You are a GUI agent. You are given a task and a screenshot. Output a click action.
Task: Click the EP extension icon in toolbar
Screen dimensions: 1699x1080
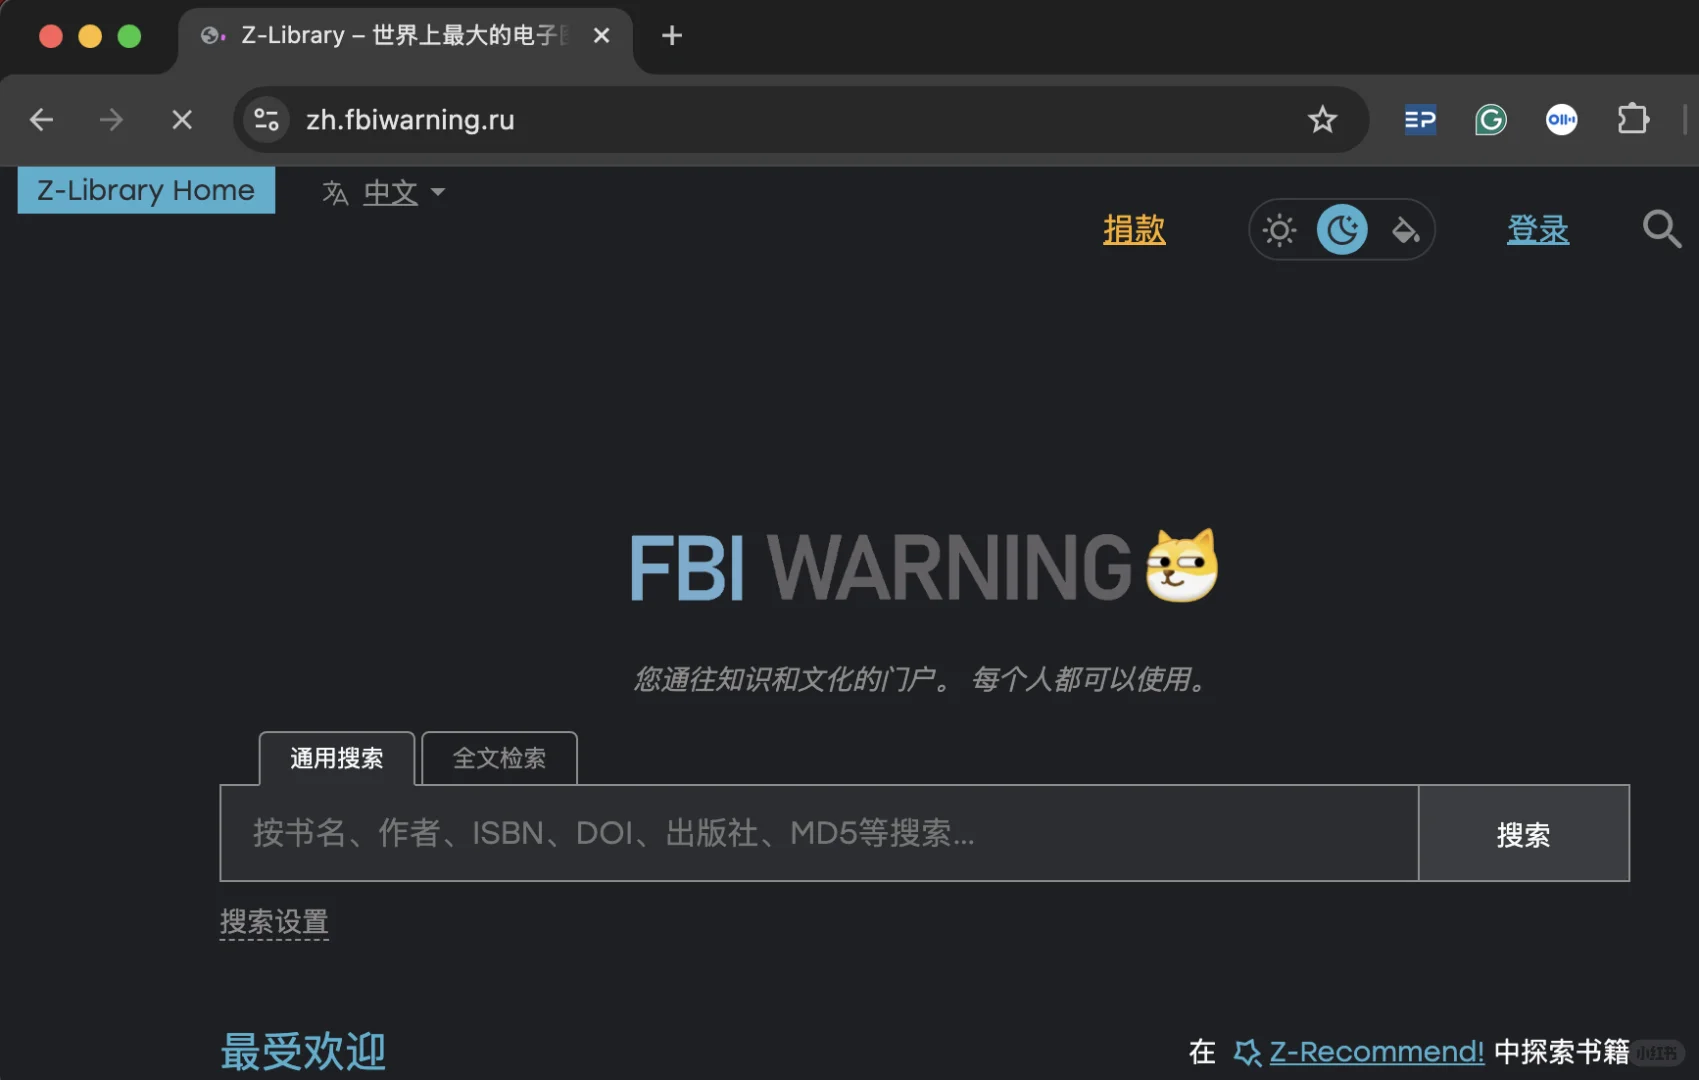(1420, 120)
